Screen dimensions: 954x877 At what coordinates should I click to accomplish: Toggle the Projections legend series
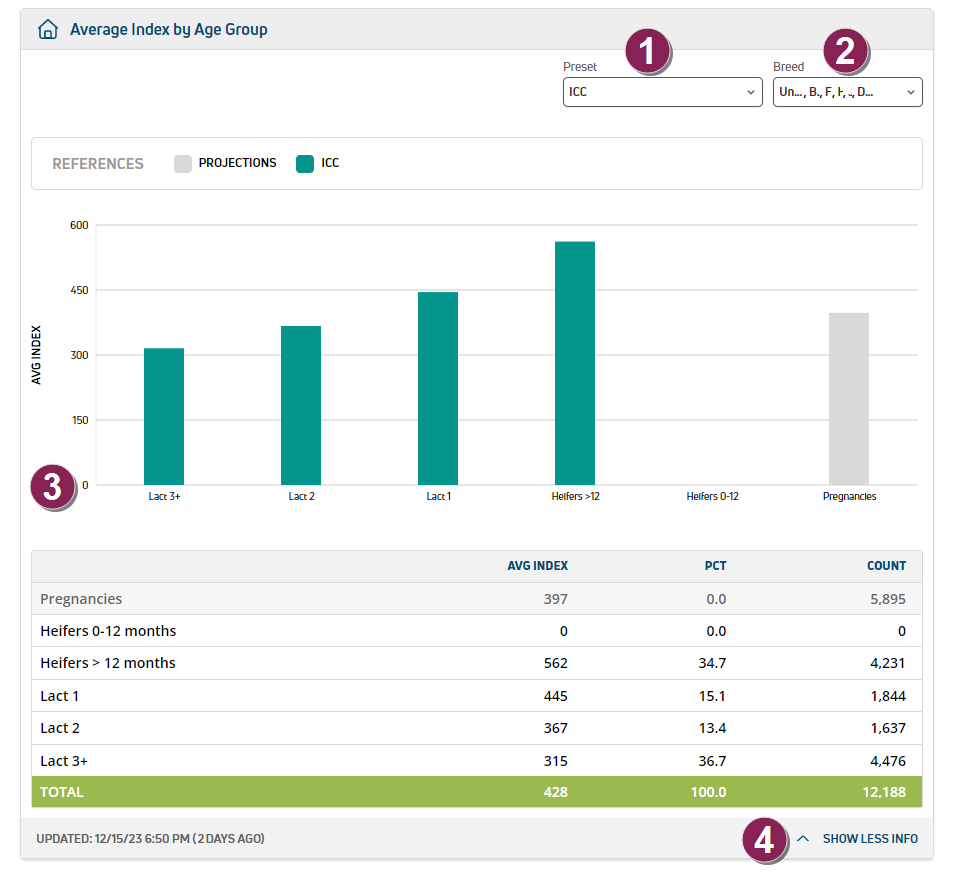[x=237, y=163]
